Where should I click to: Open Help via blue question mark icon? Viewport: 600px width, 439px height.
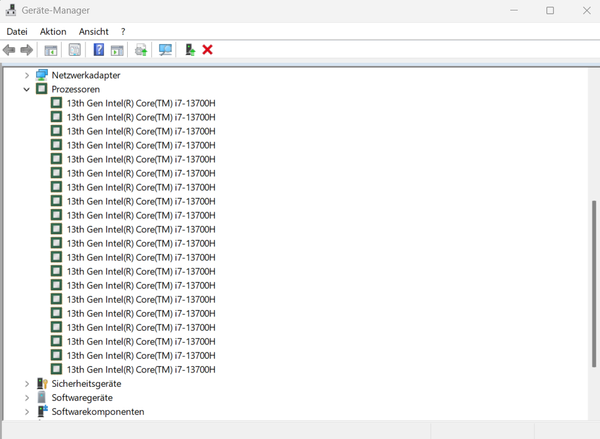[99, 49]
